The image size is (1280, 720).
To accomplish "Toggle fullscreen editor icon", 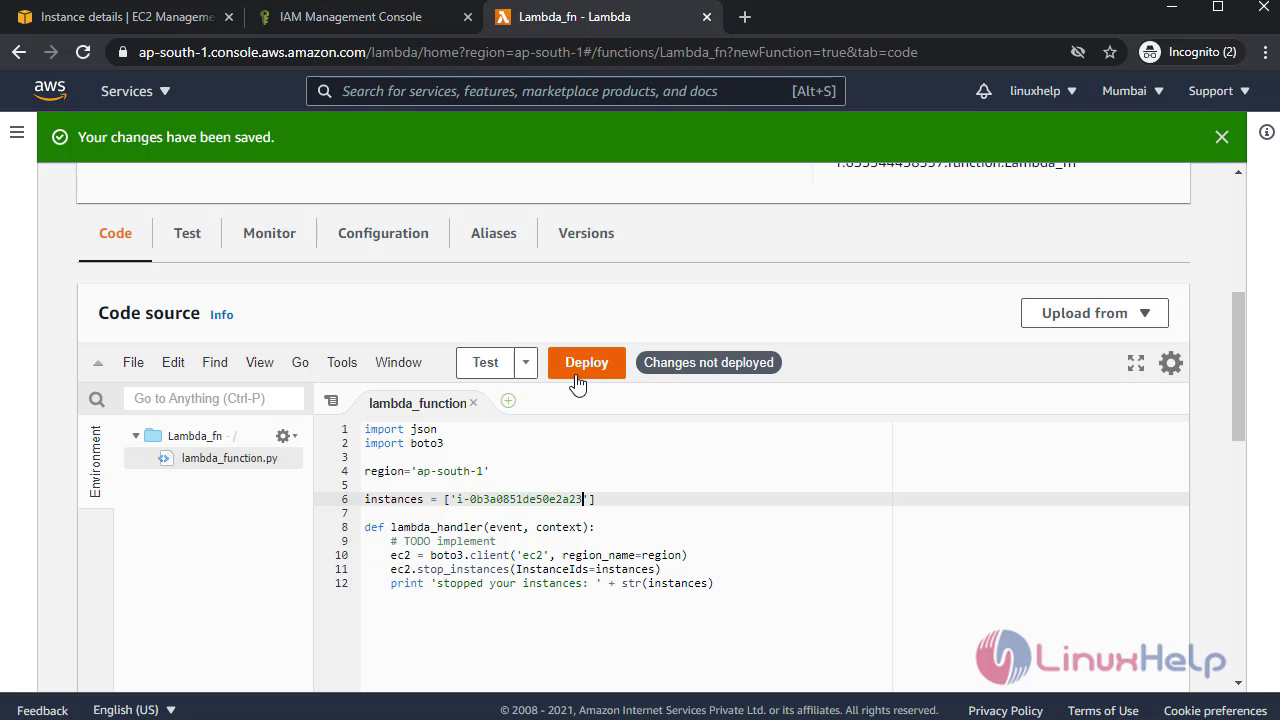I will (x=1136, y=363).
